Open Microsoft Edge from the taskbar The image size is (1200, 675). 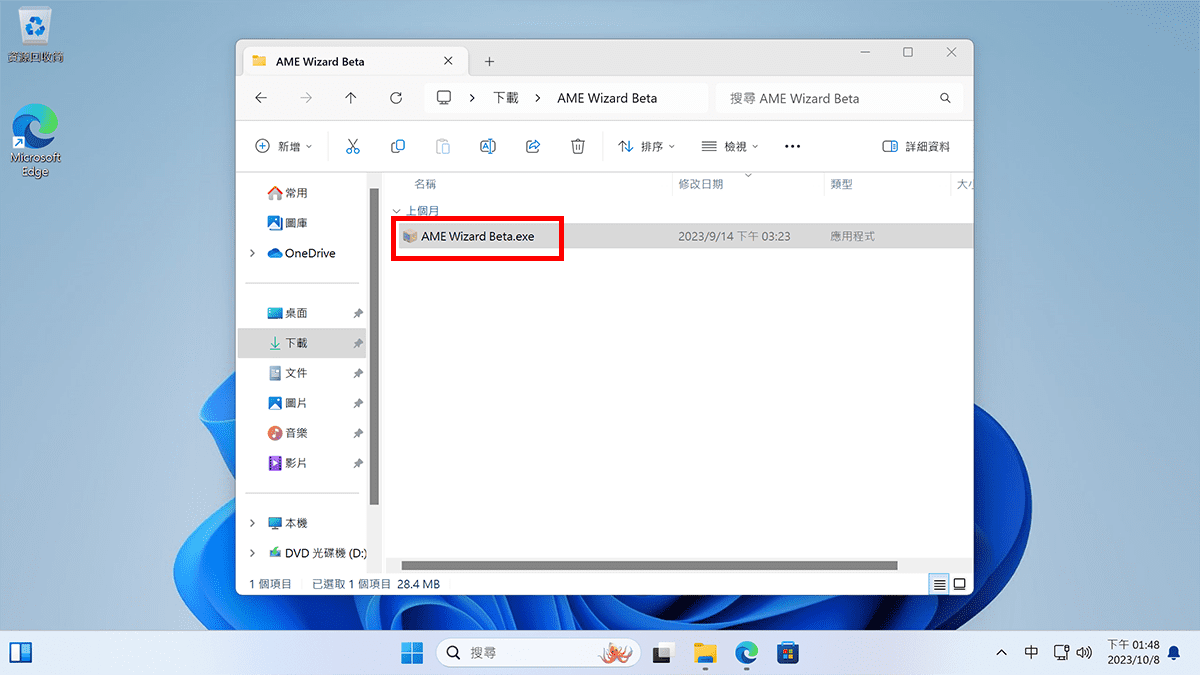click(x=746, y=652)
